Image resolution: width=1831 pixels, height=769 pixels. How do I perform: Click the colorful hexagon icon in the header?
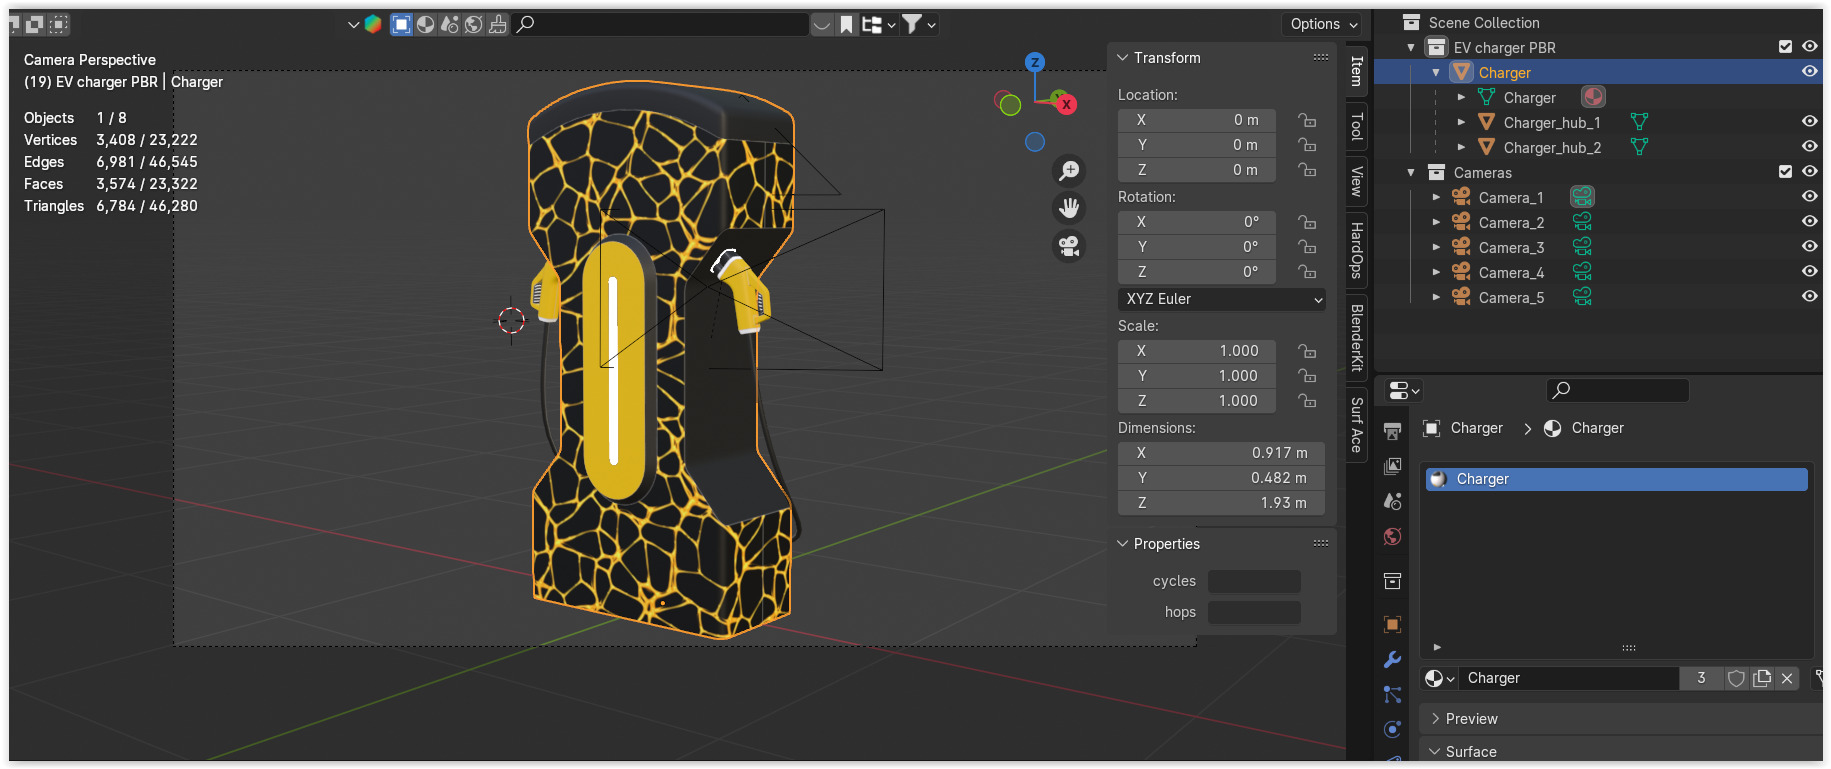[373, 24]
